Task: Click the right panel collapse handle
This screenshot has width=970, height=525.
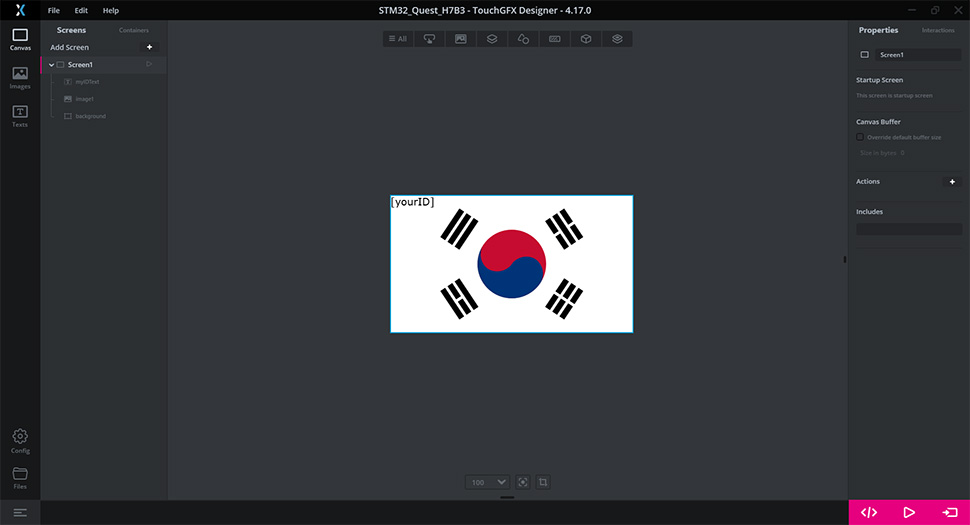Action: coord(844,259)
